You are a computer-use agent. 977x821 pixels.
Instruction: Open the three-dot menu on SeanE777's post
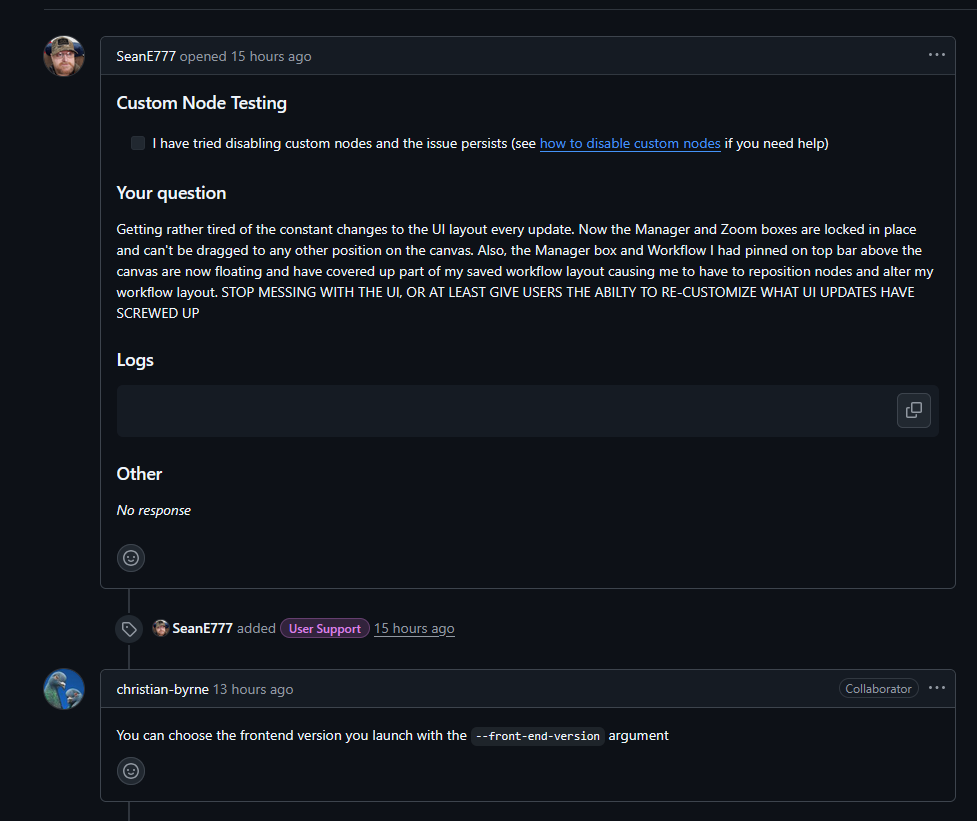click(x=936, y=55)
